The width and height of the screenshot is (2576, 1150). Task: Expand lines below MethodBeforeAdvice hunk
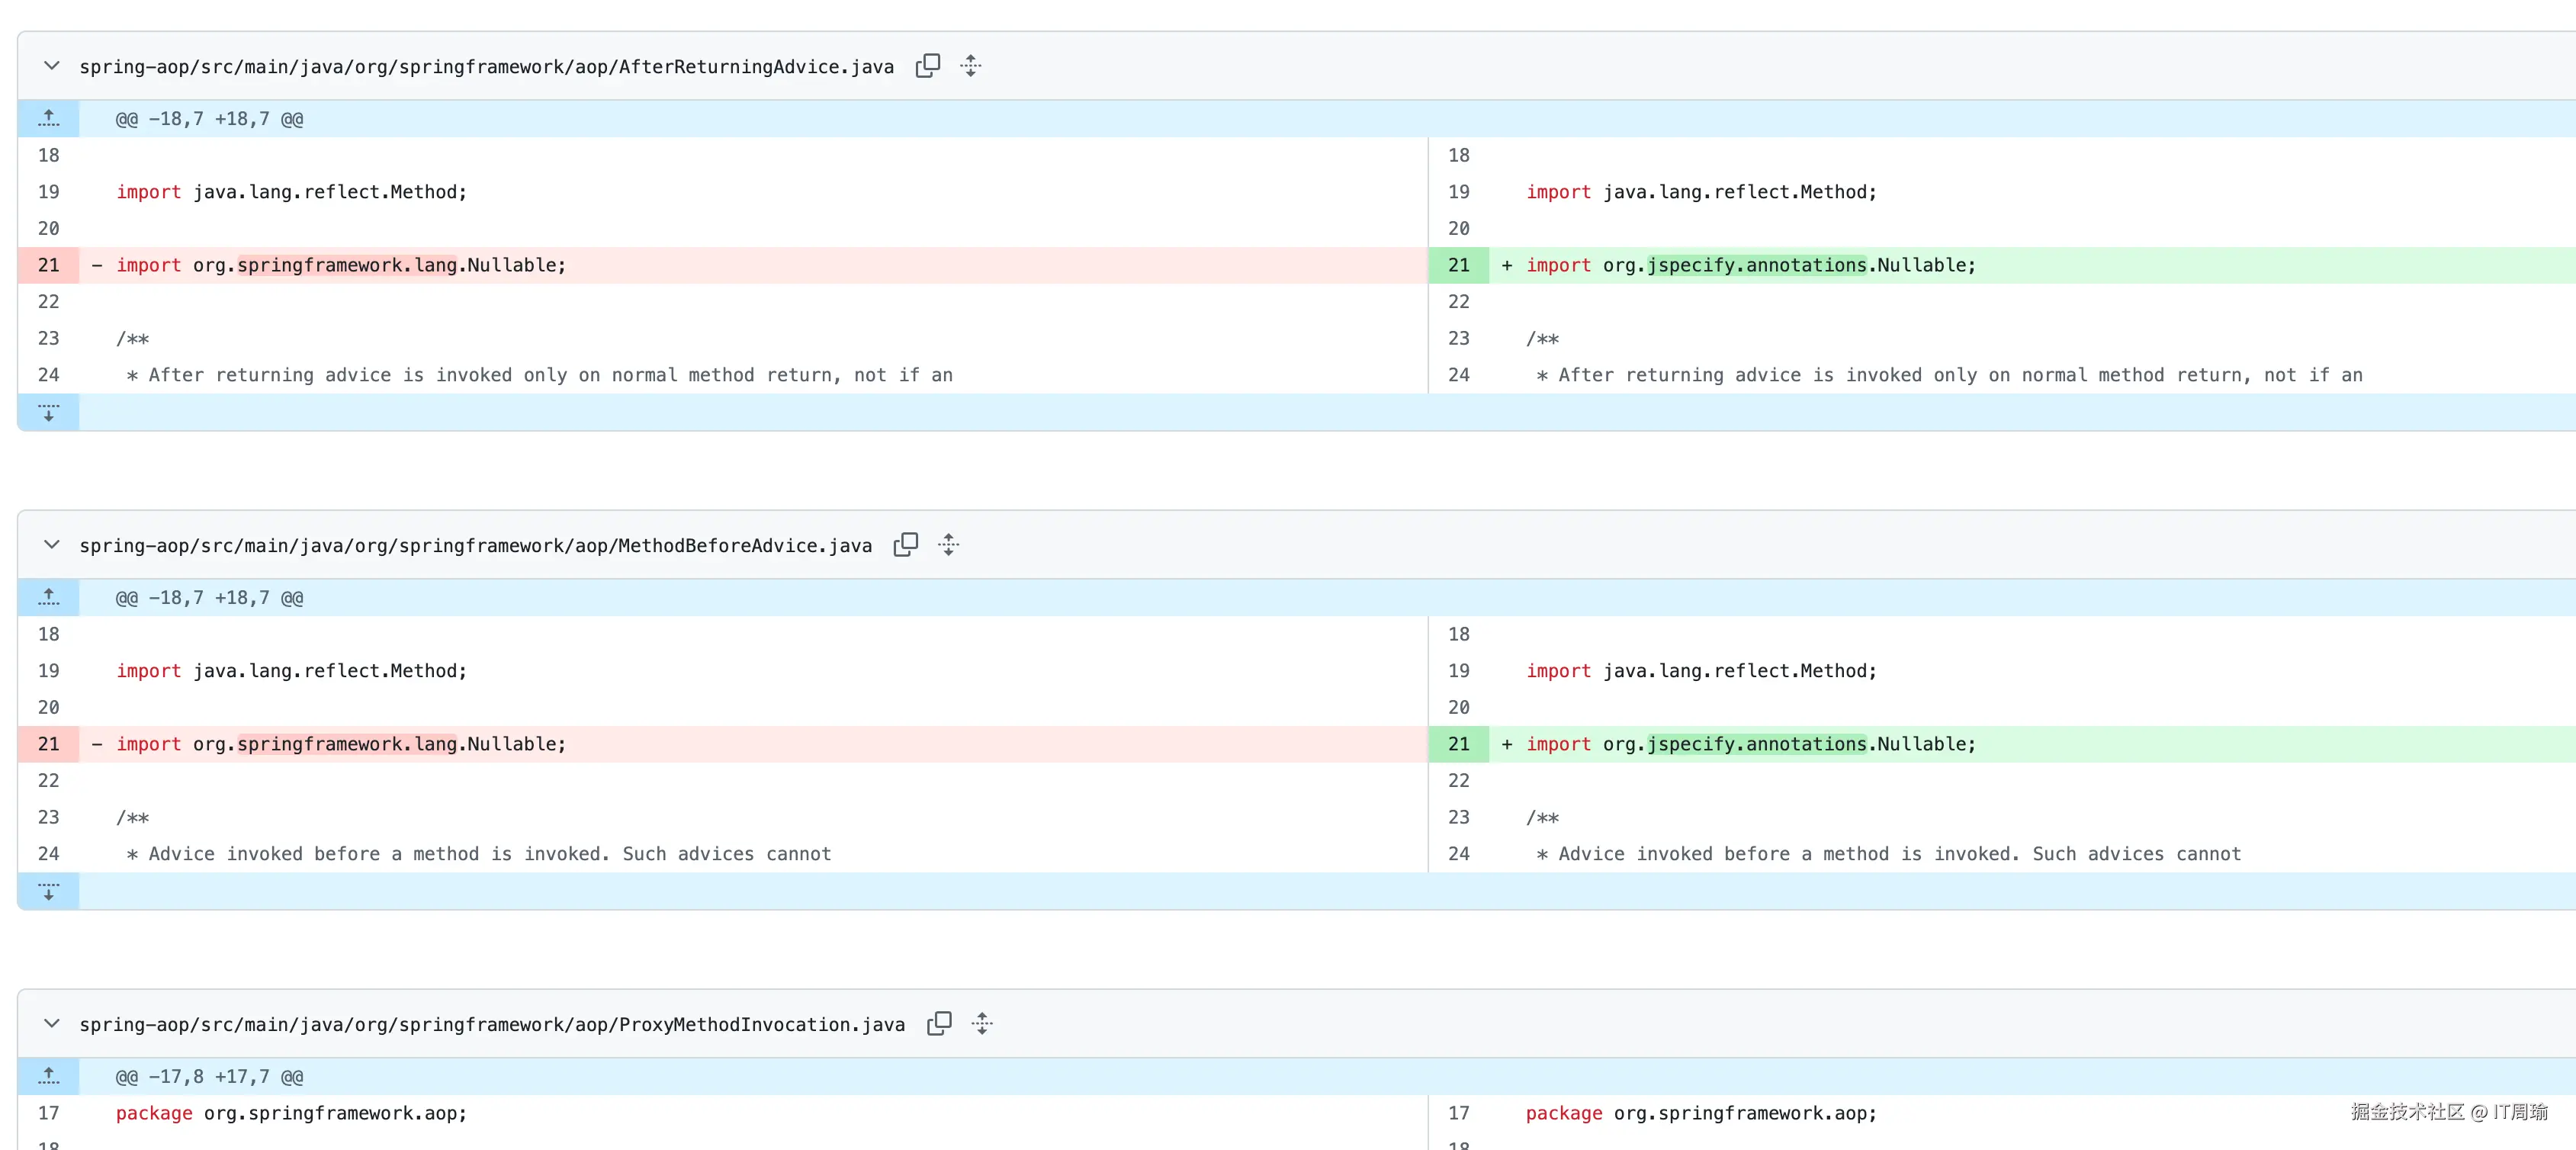(x=48, y=891)
